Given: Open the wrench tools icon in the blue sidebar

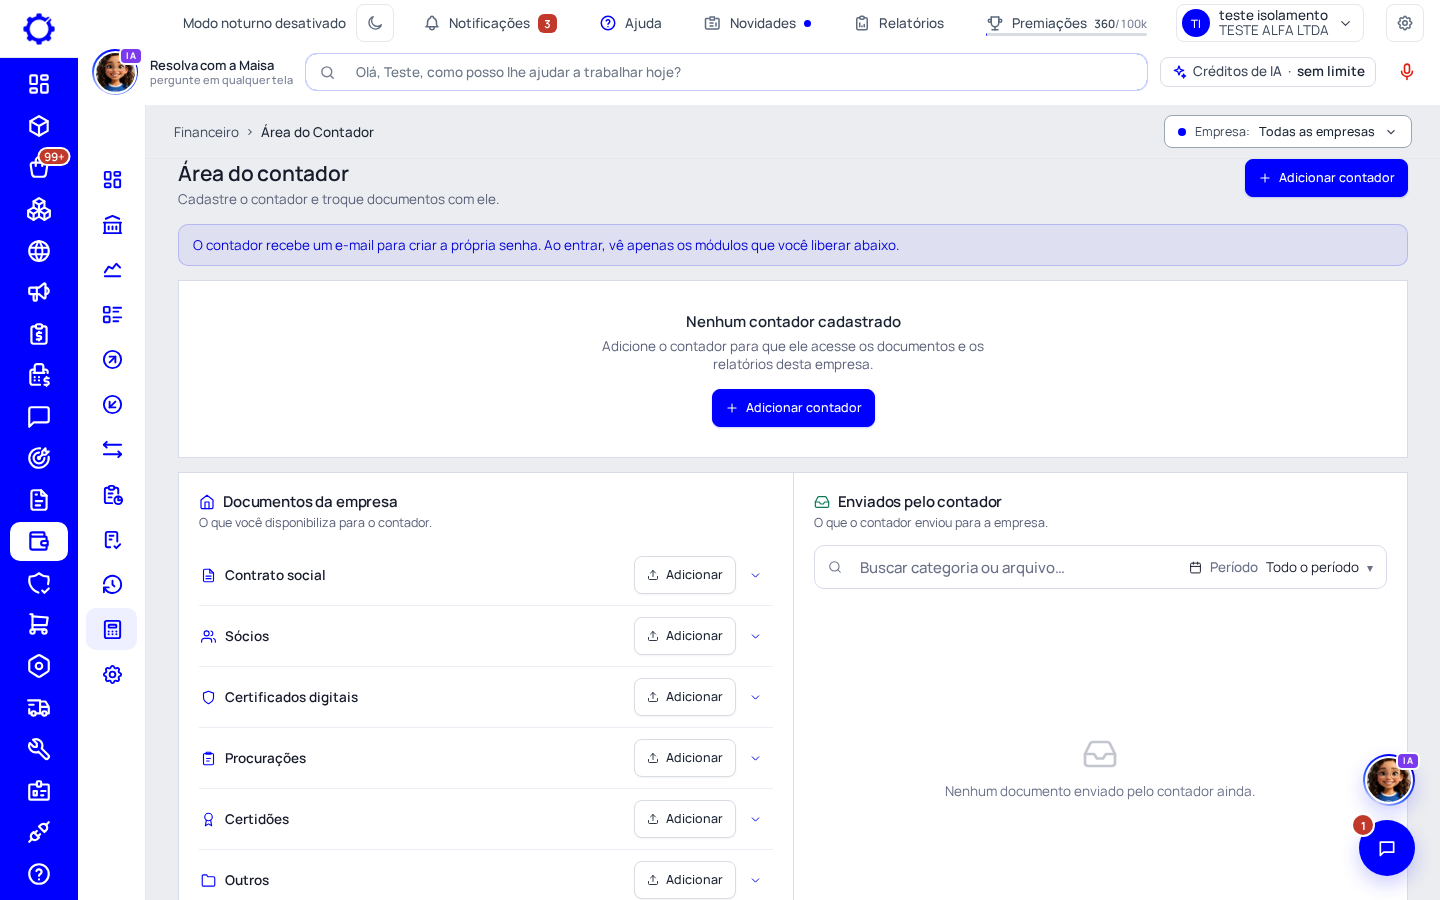Looking at the screenshot, I should 39,749.
